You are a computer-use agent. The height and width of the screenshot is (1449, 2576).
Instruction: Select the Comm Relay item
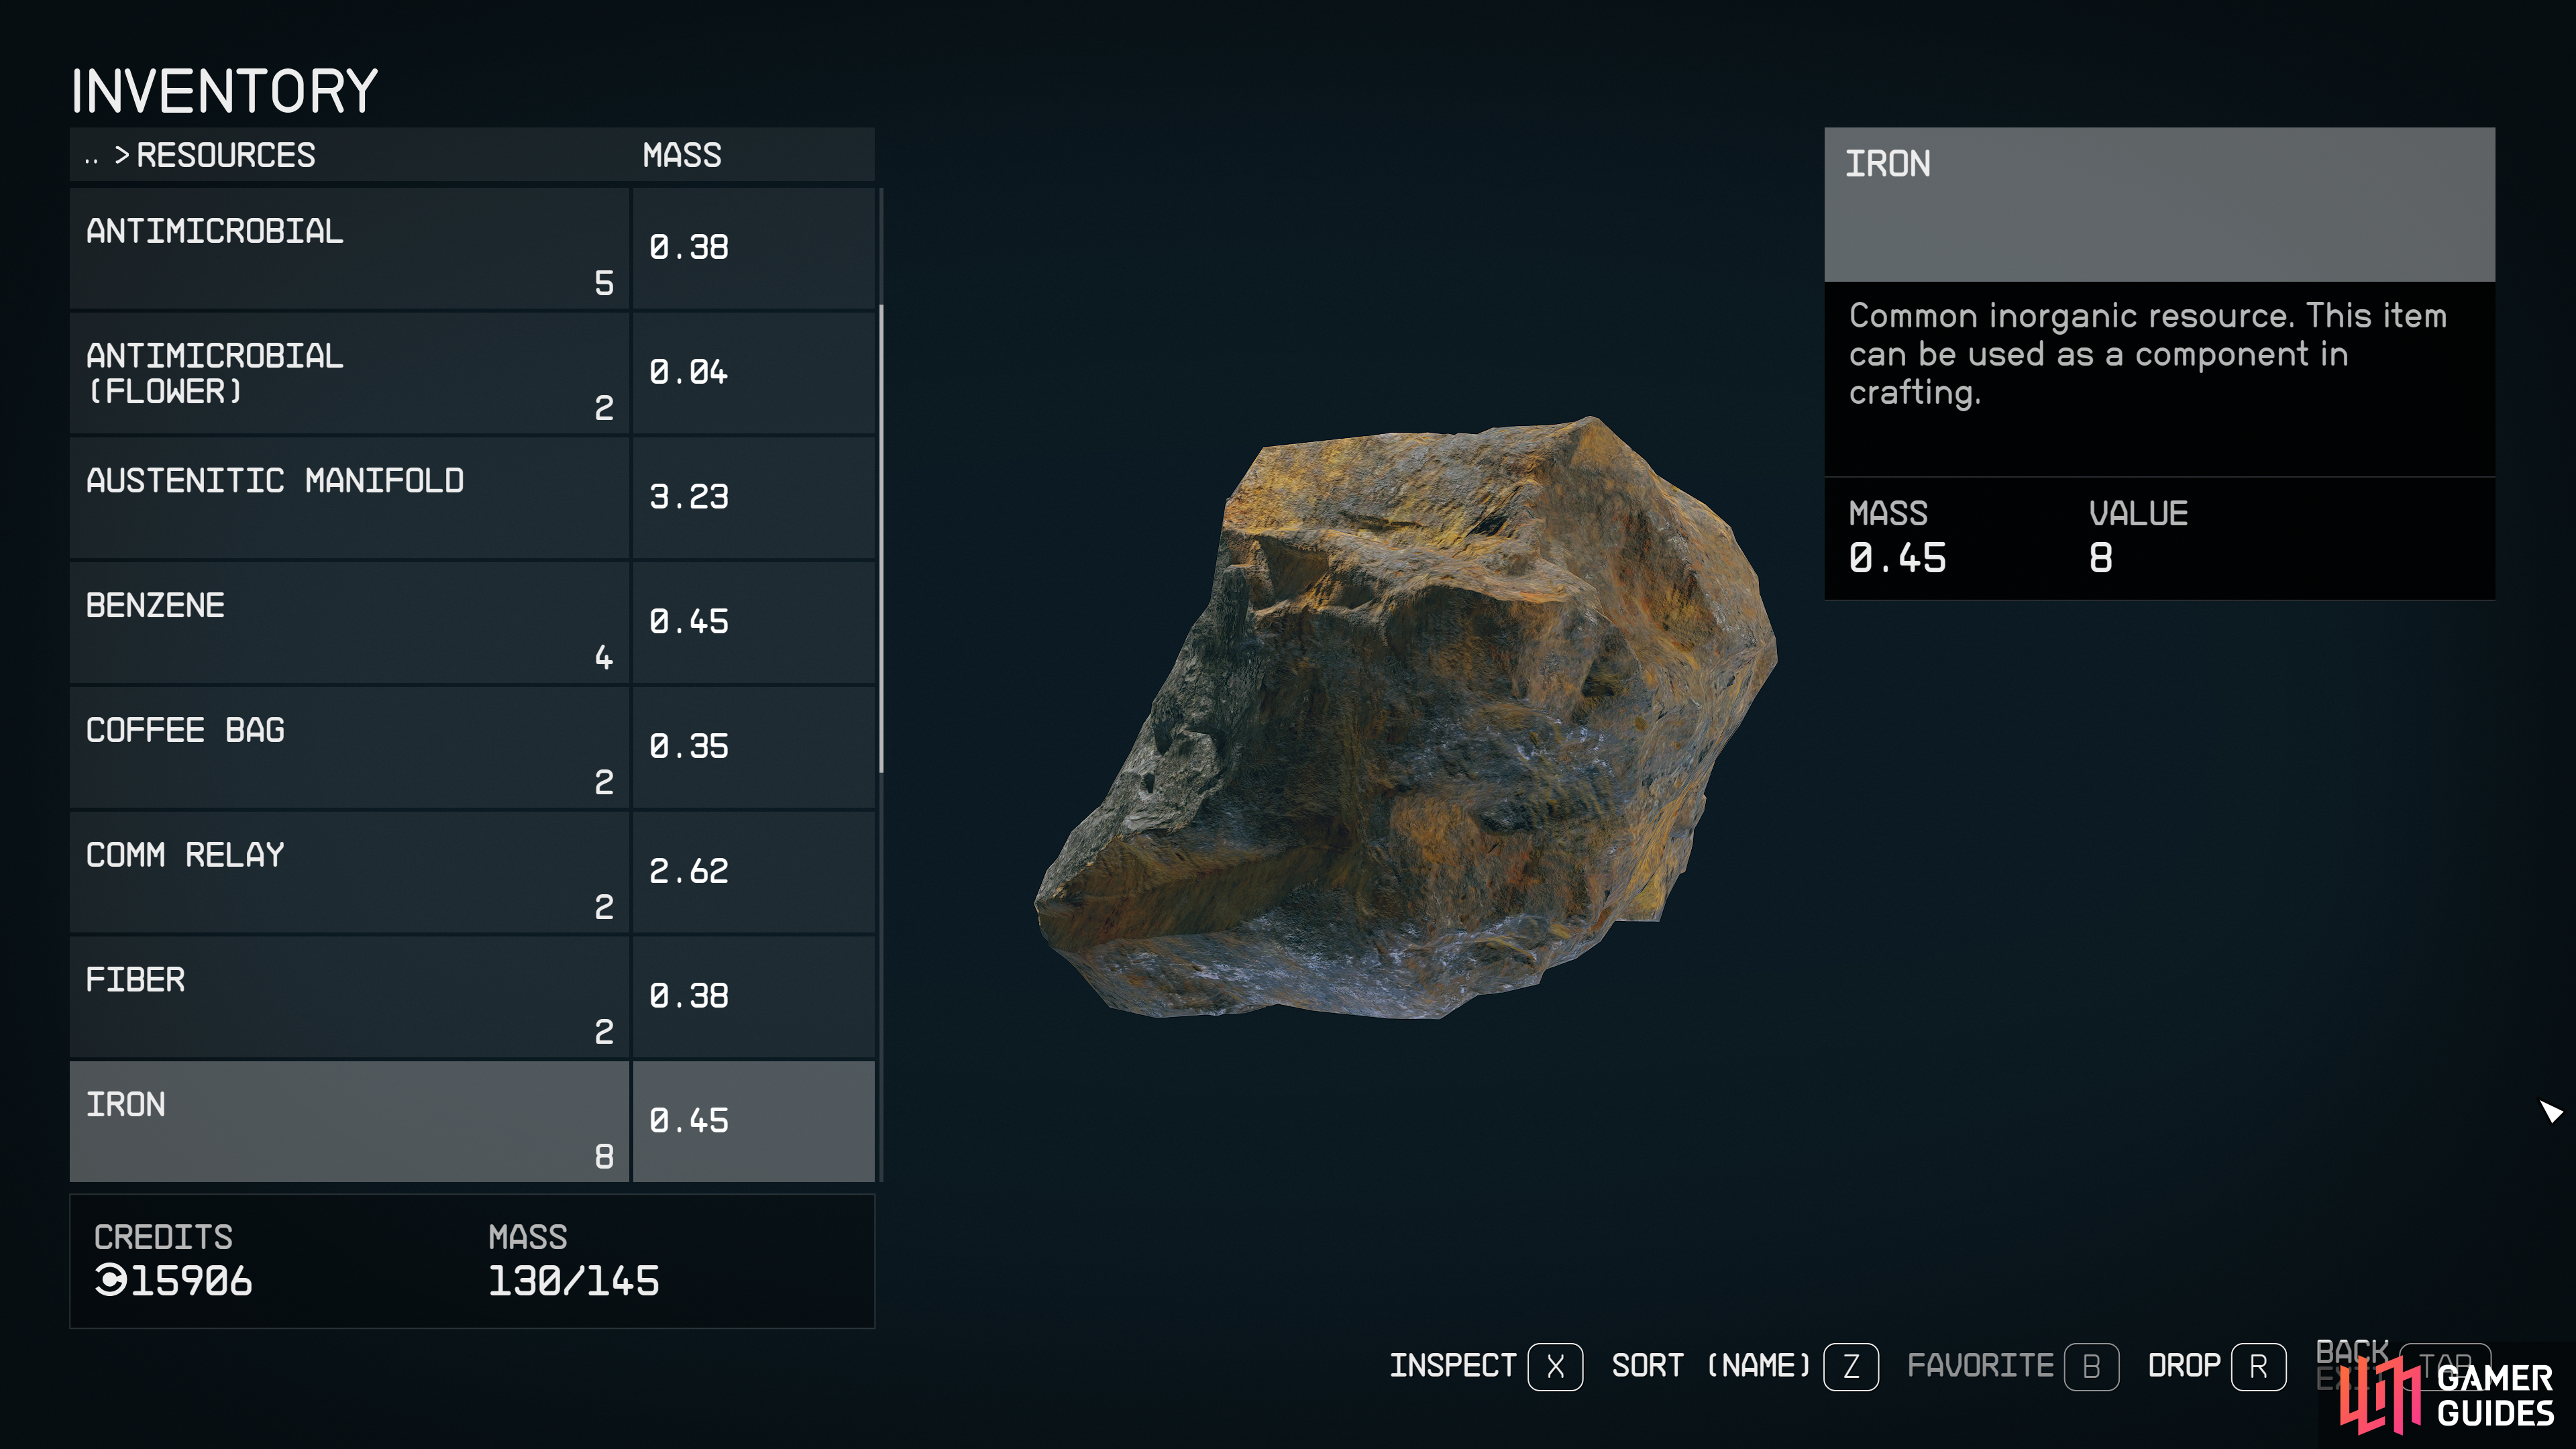pyautogui.click(x=472, y=872)
